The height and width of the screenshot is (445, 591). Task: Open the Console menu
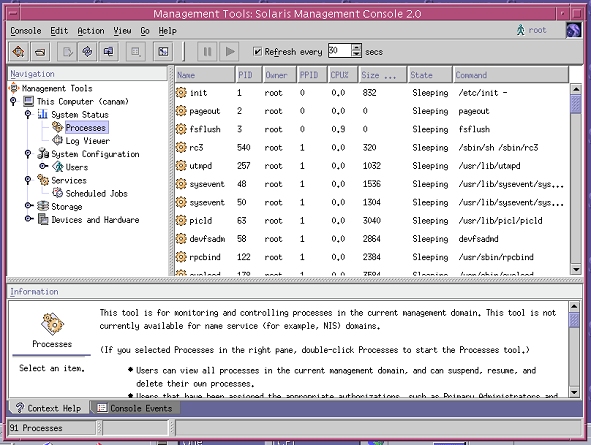click(x=26, y=31)
